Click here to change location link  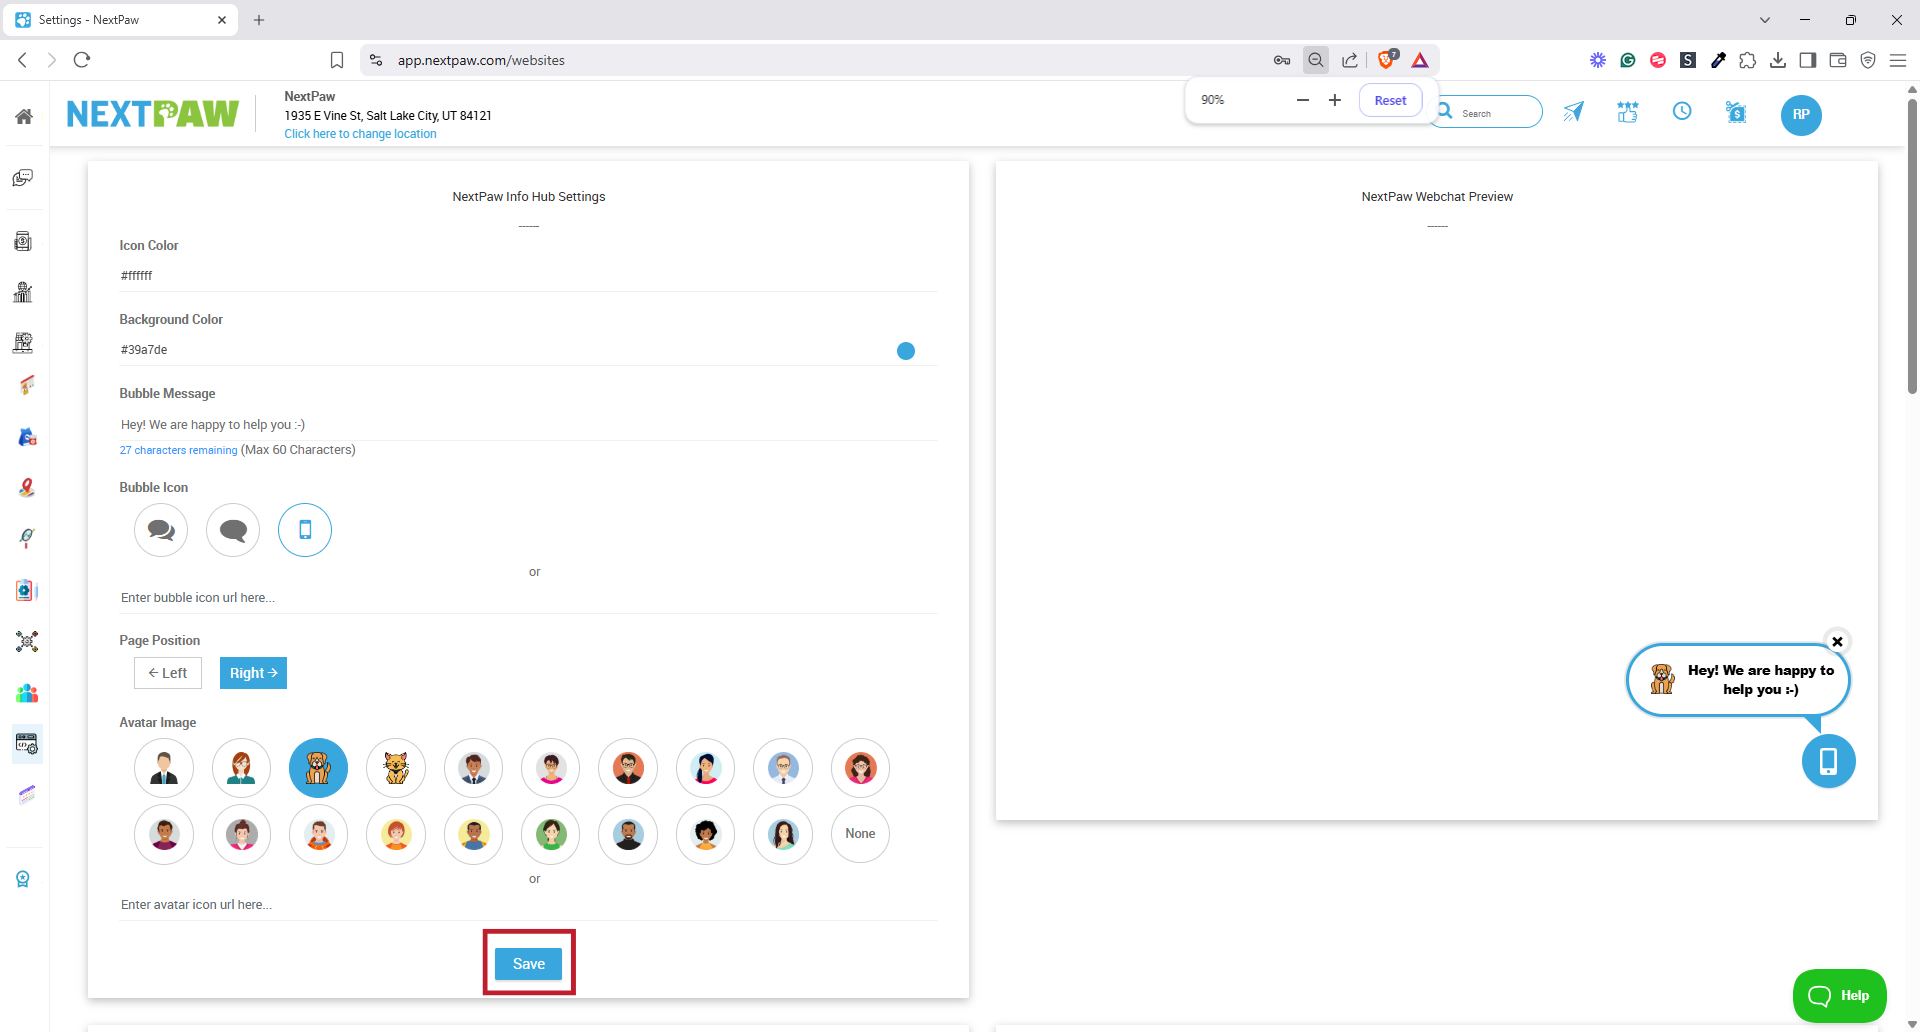pos(360,134)
